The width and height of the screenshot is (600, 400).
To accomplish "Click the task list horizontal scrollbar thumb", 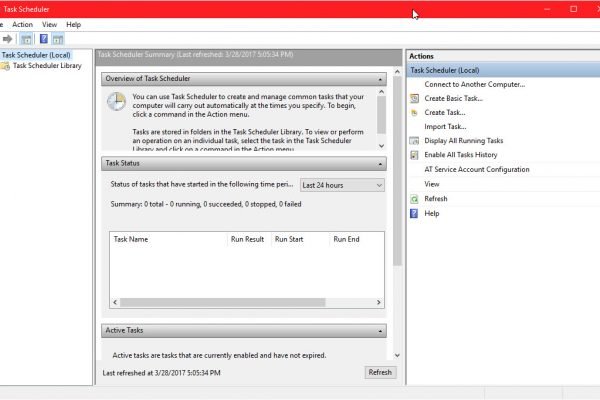I will point(223,302).
